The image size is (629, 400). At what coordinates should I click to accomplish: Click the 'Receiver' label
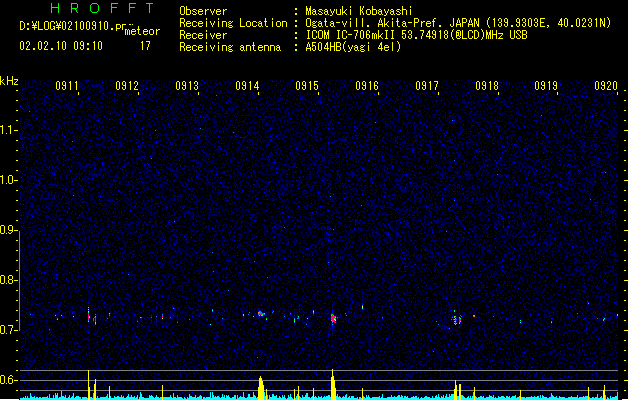pyautogui.click(x=203, y=35)
